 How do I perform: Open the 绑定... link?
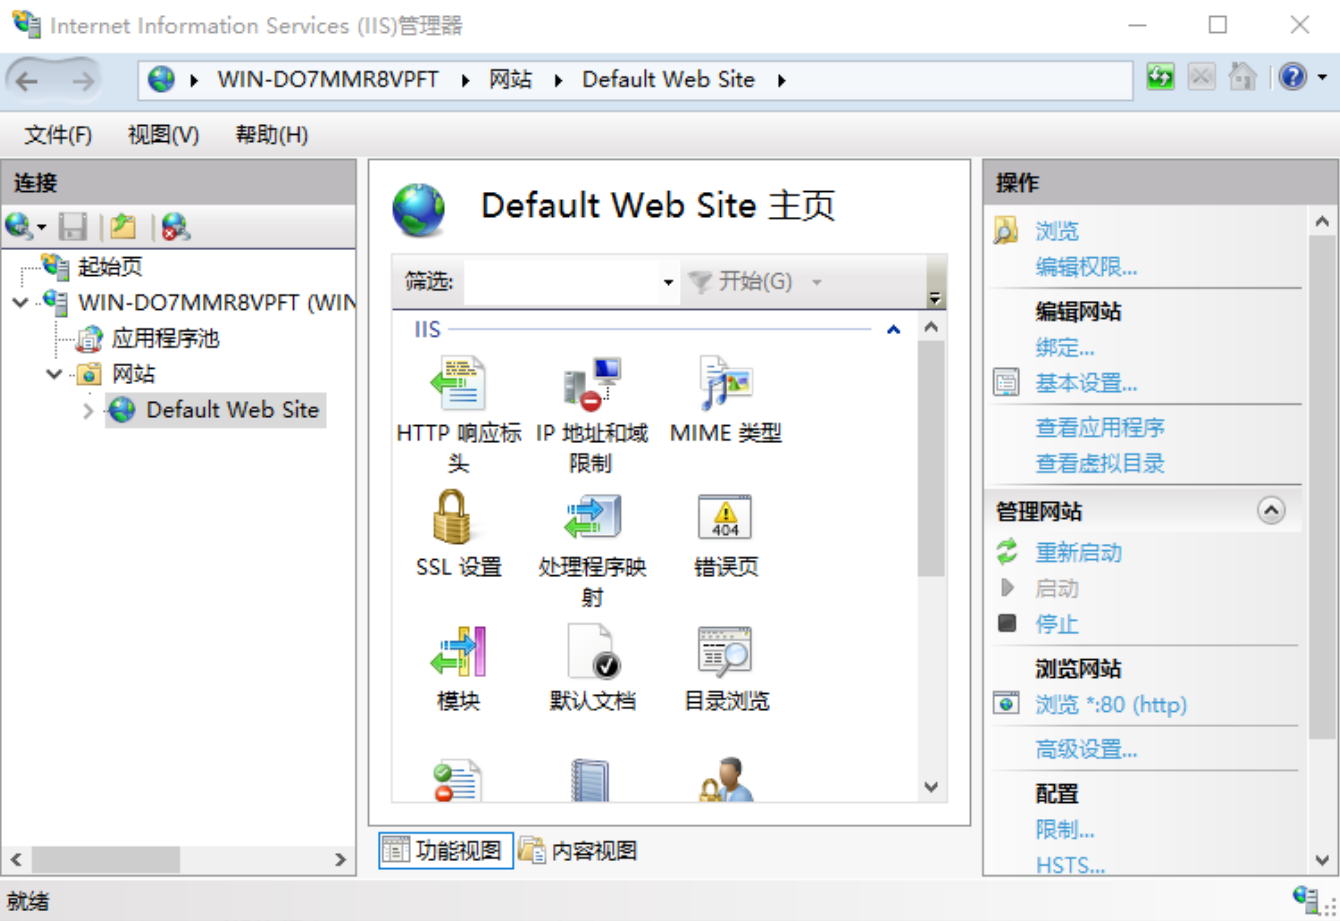1065,347
